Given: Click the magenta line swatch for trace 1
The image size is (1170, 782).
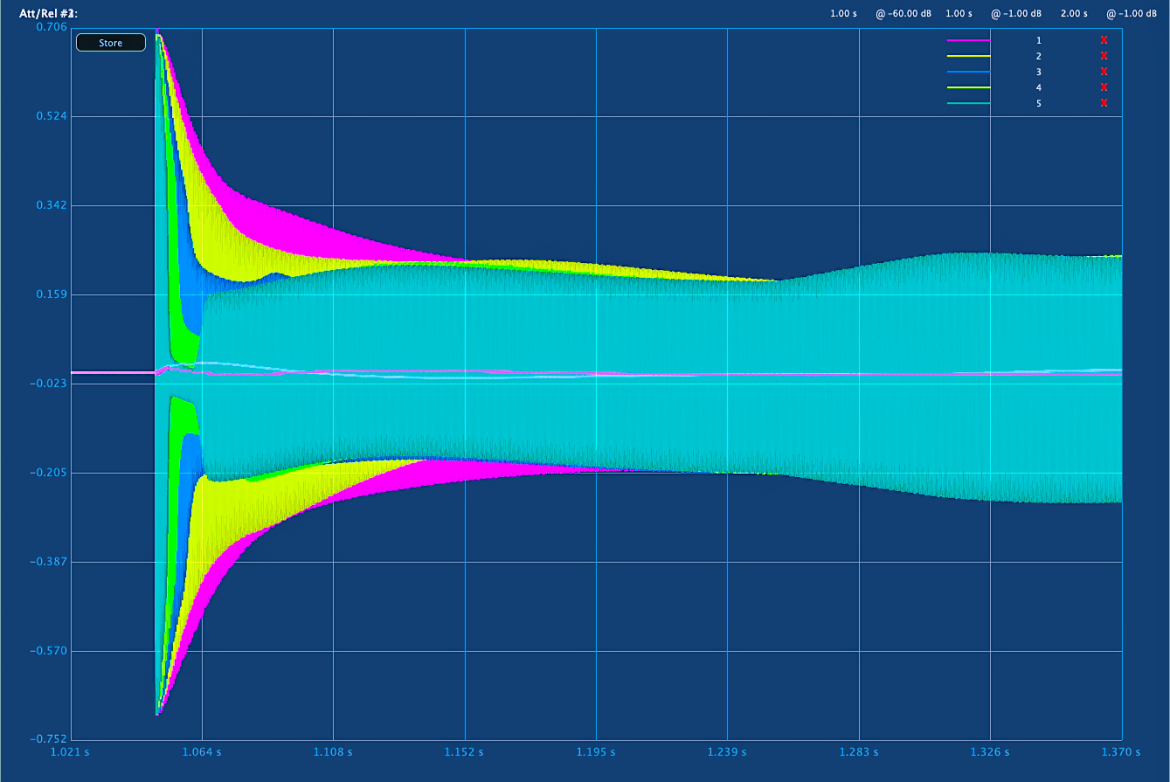Looking at the screenshot, I should [969, 40].
